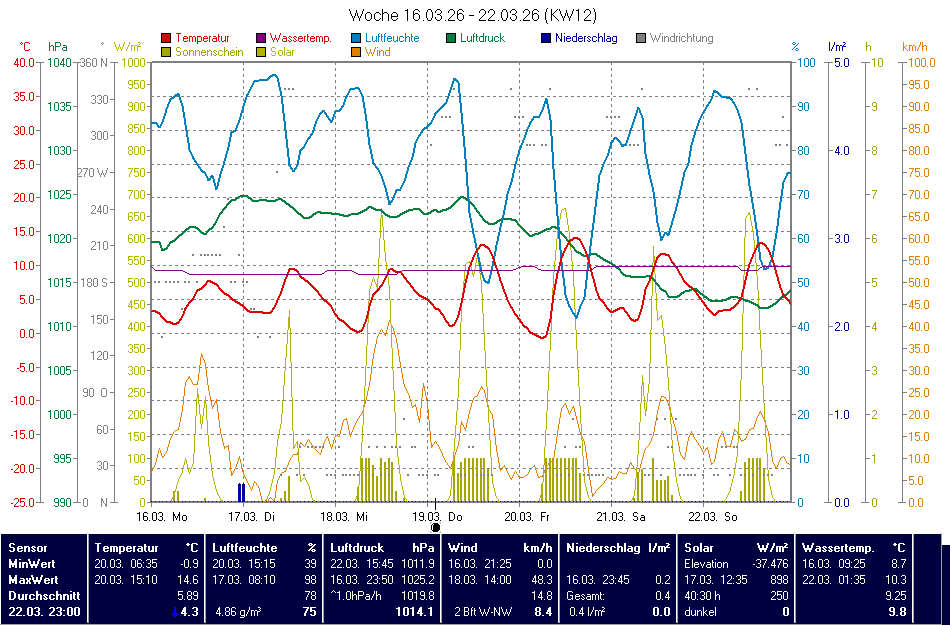Click the dark blue Niederschlag legend swatch
The width and height of the screenshot is (950, 625).
tap(546, 39)
